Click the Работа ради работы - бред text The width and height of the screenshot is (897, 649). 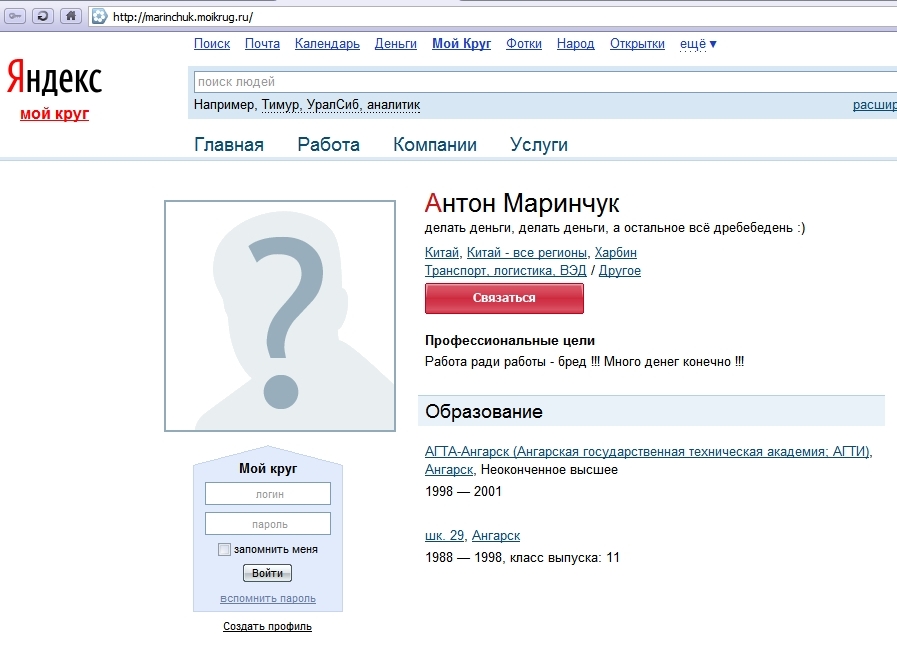pyautogui.click(x=584, y=362)
